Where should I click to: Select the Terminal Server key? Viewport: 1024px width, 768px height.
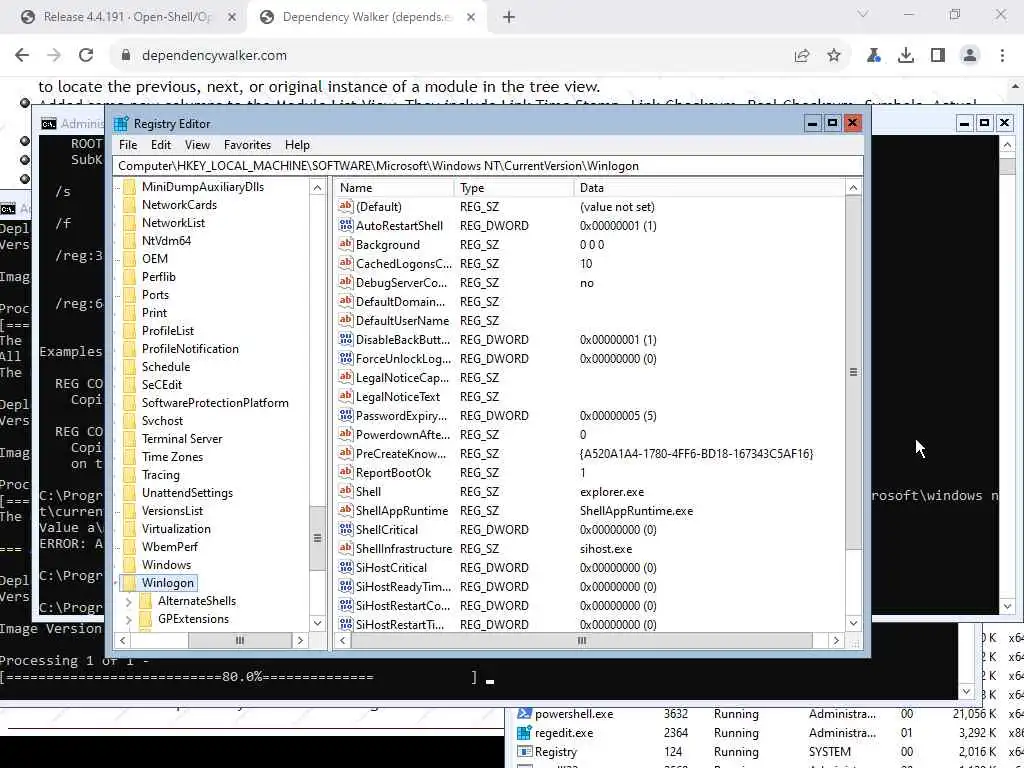coord(182,439)
